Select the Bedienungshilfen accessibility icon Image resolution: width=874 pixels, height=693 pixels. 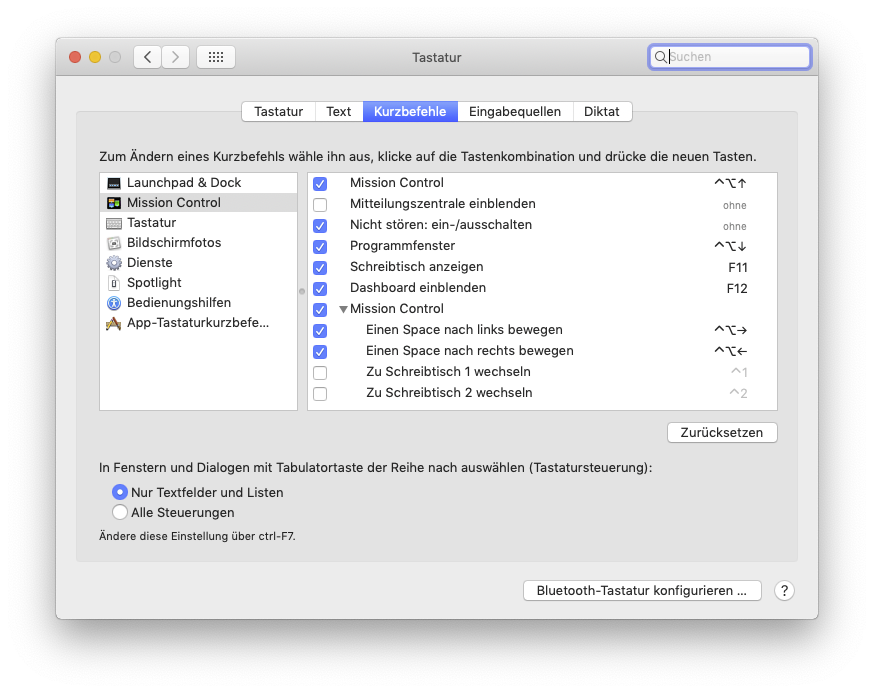click(x=114, y=303)
